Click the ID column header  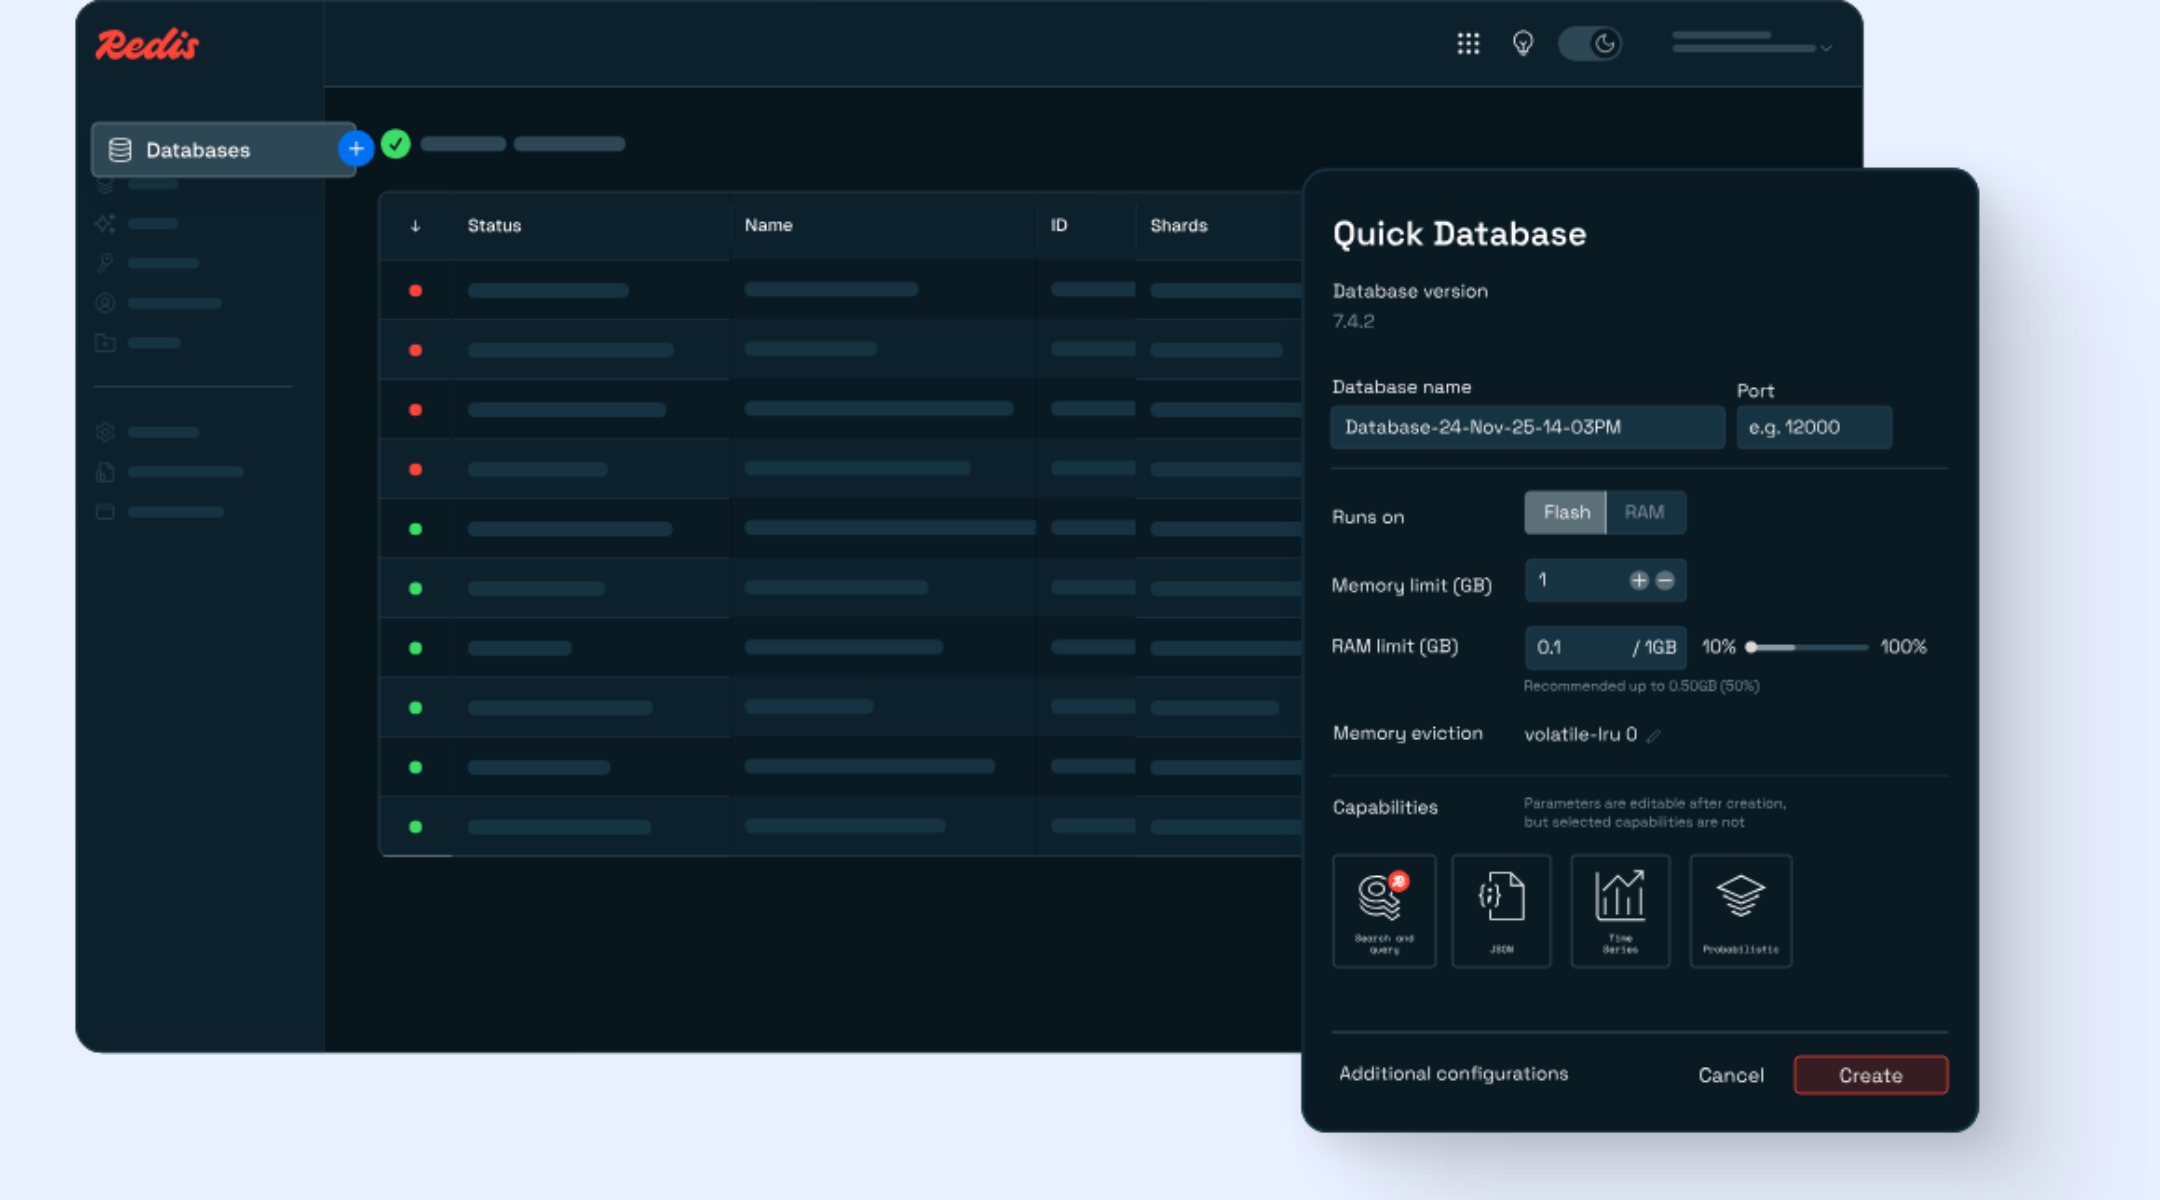click(x=1059, y=225)
